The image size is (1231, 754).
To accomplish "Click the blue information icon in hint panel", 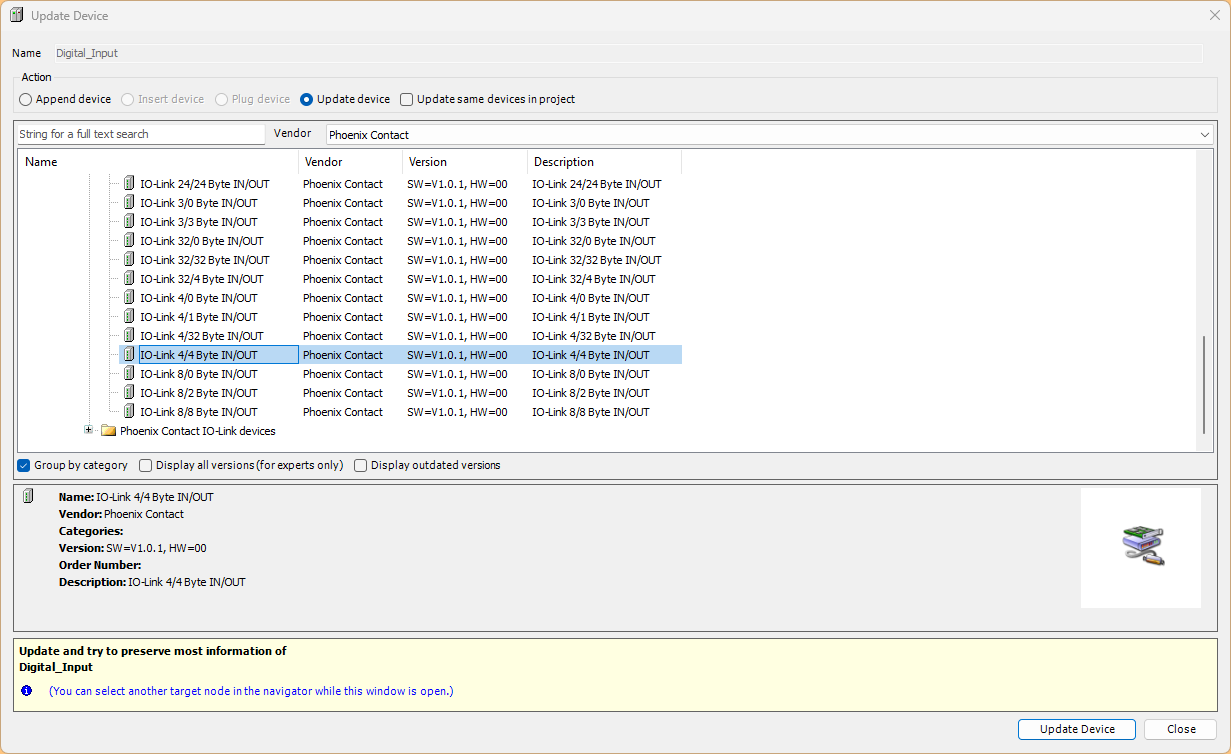I will pyautogui.click(x=27, y=691).
